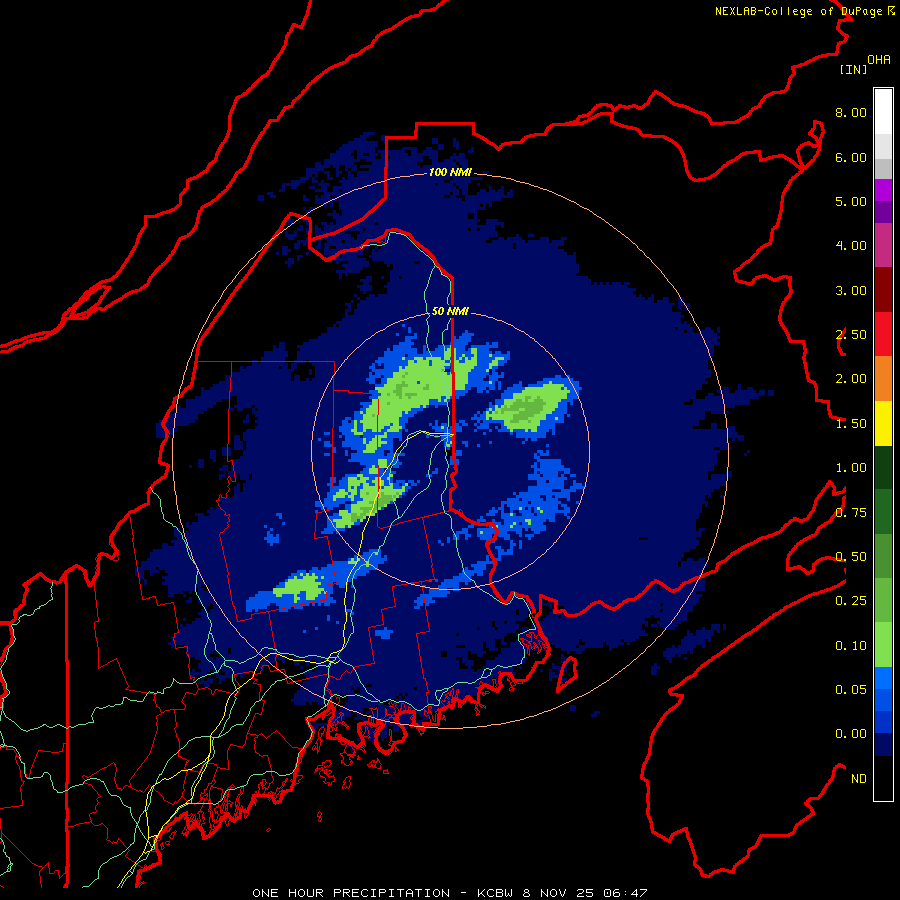This screenshot has height=900, width=900.
Task: Select the black ND swatch at legend bottom
Action: pos(883,778)
